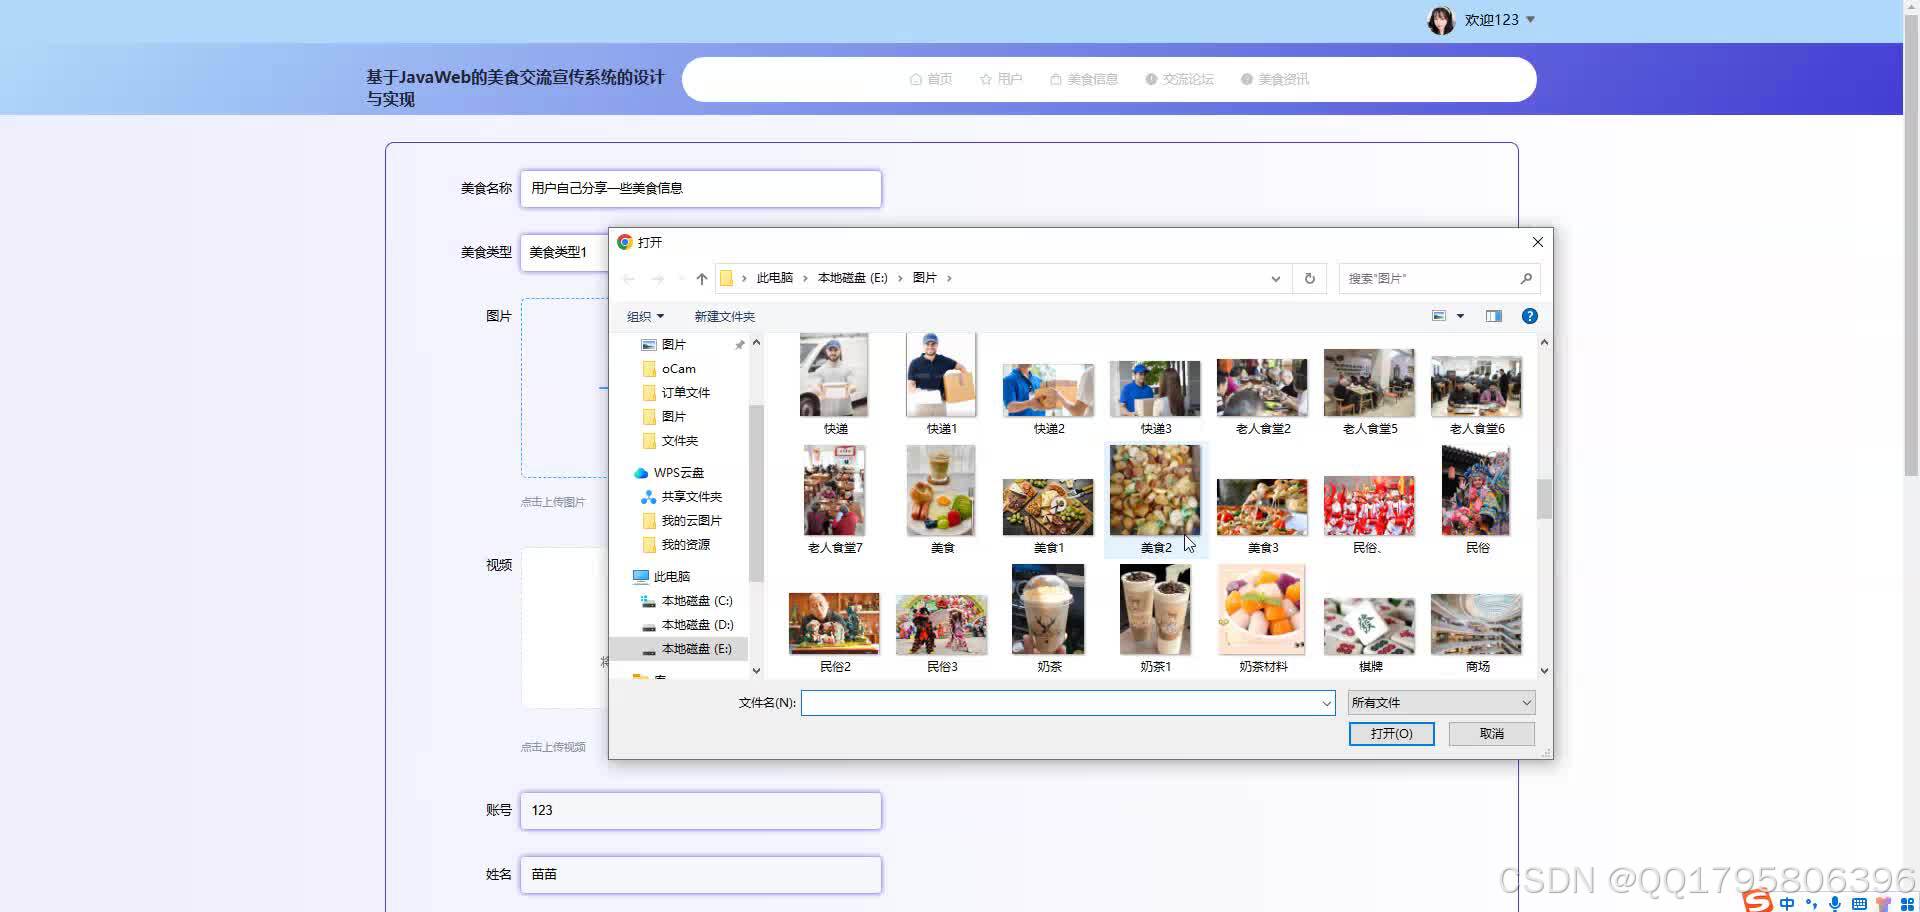The width and height of the screenshot is (1920, 912).
Task: Open the 美食信息 navigation menu
Action: pyautogui.click(x=1093, y=79)
